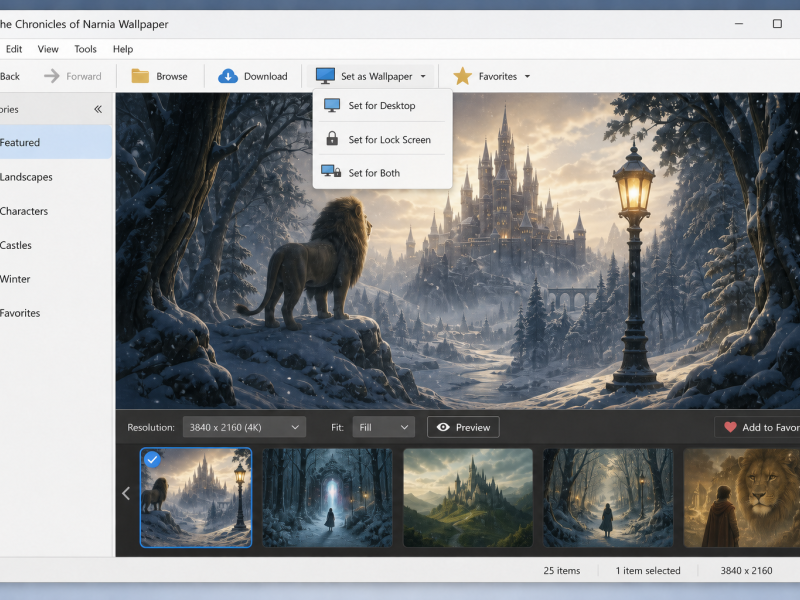The width and height of the screenshot is (800, 600).
Task: Choose Set for Lock Screen
Action: pos(382,139)
